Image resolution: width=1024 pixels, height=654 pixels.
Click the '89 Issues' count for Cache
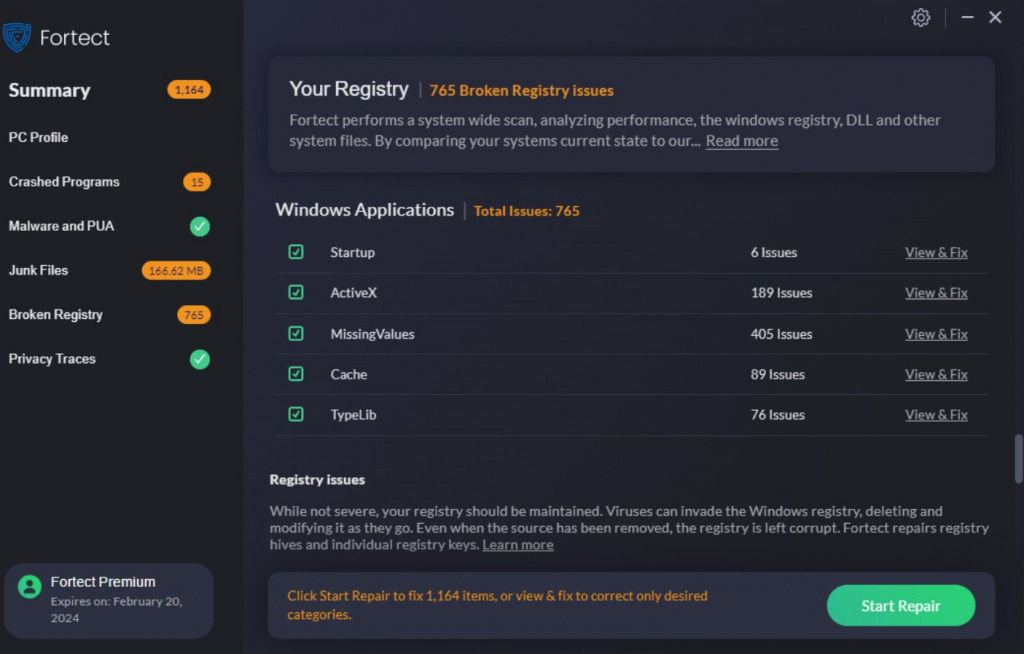coord(778,374)
